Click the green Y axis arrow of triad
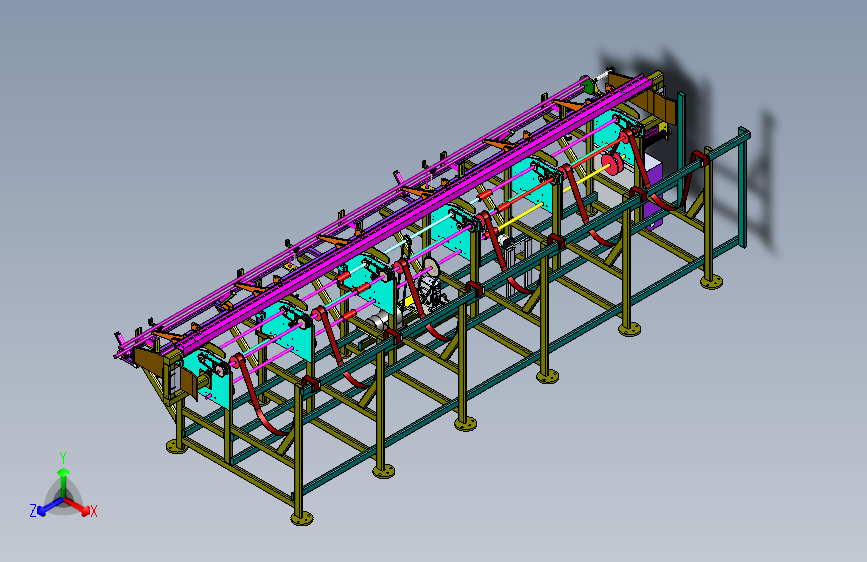The image size is (867, 562). 64,481
